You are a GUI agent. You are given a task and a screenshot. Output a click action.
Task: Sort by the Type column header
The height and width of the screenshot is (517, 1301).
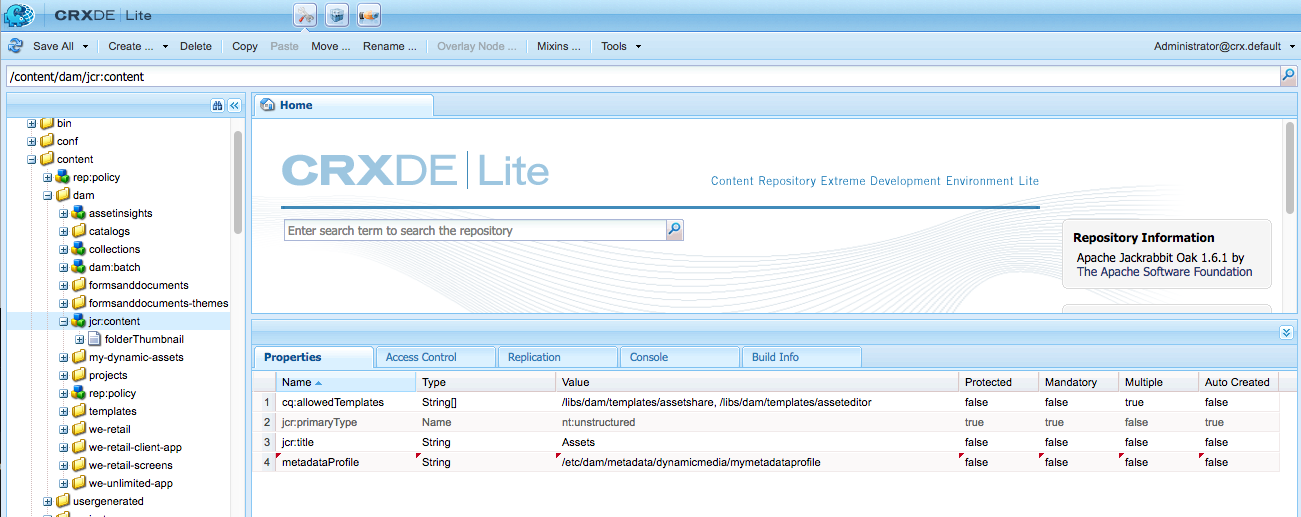point(486,382)
